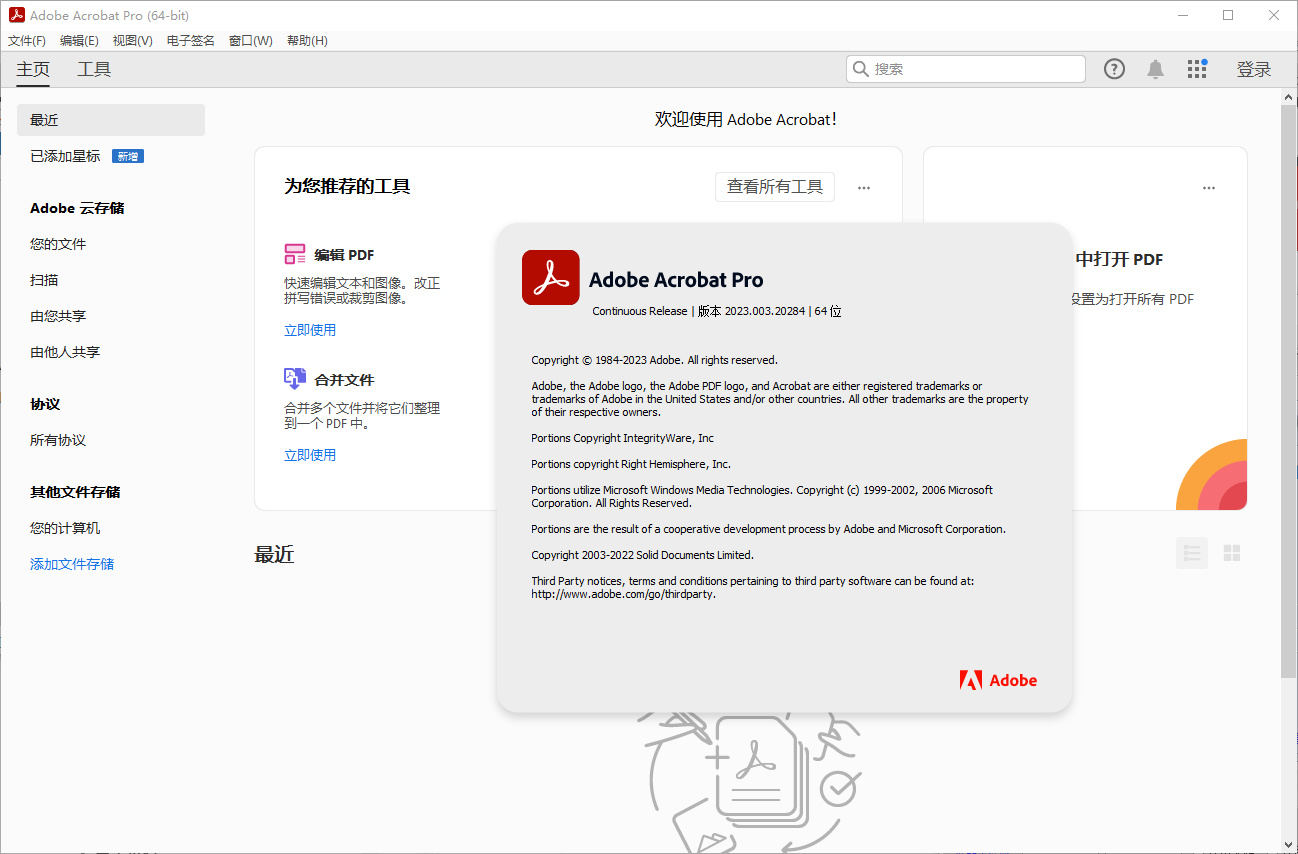Select 已添加星标 in the sidebar
Image resolution: width=1298 pixels, height=854 pixels.
coord(65,156)
